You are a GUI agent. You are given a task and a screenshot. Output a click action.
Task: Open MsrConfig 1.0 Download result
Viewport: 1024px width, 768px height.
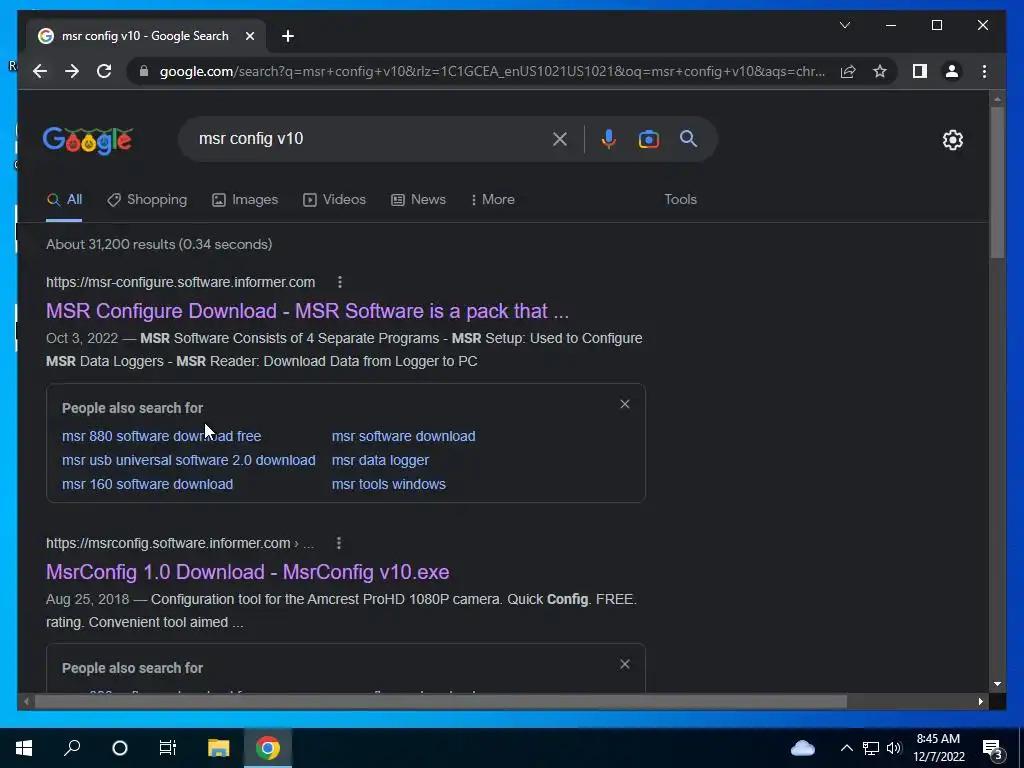coord(248,572)
